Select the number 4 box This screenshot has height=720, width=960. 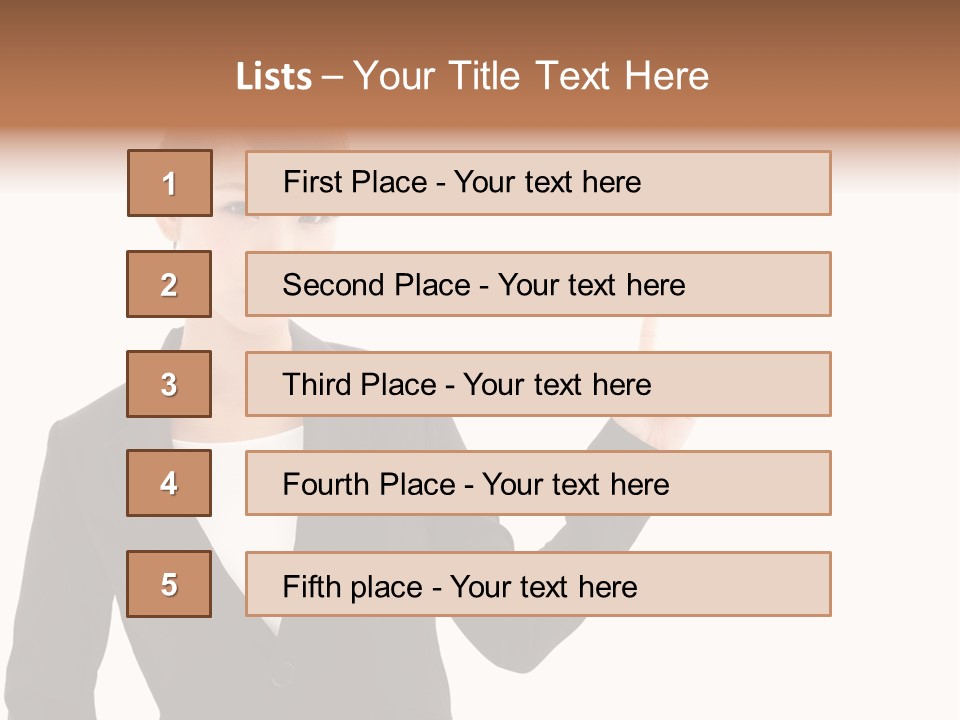tap(169, 483)
